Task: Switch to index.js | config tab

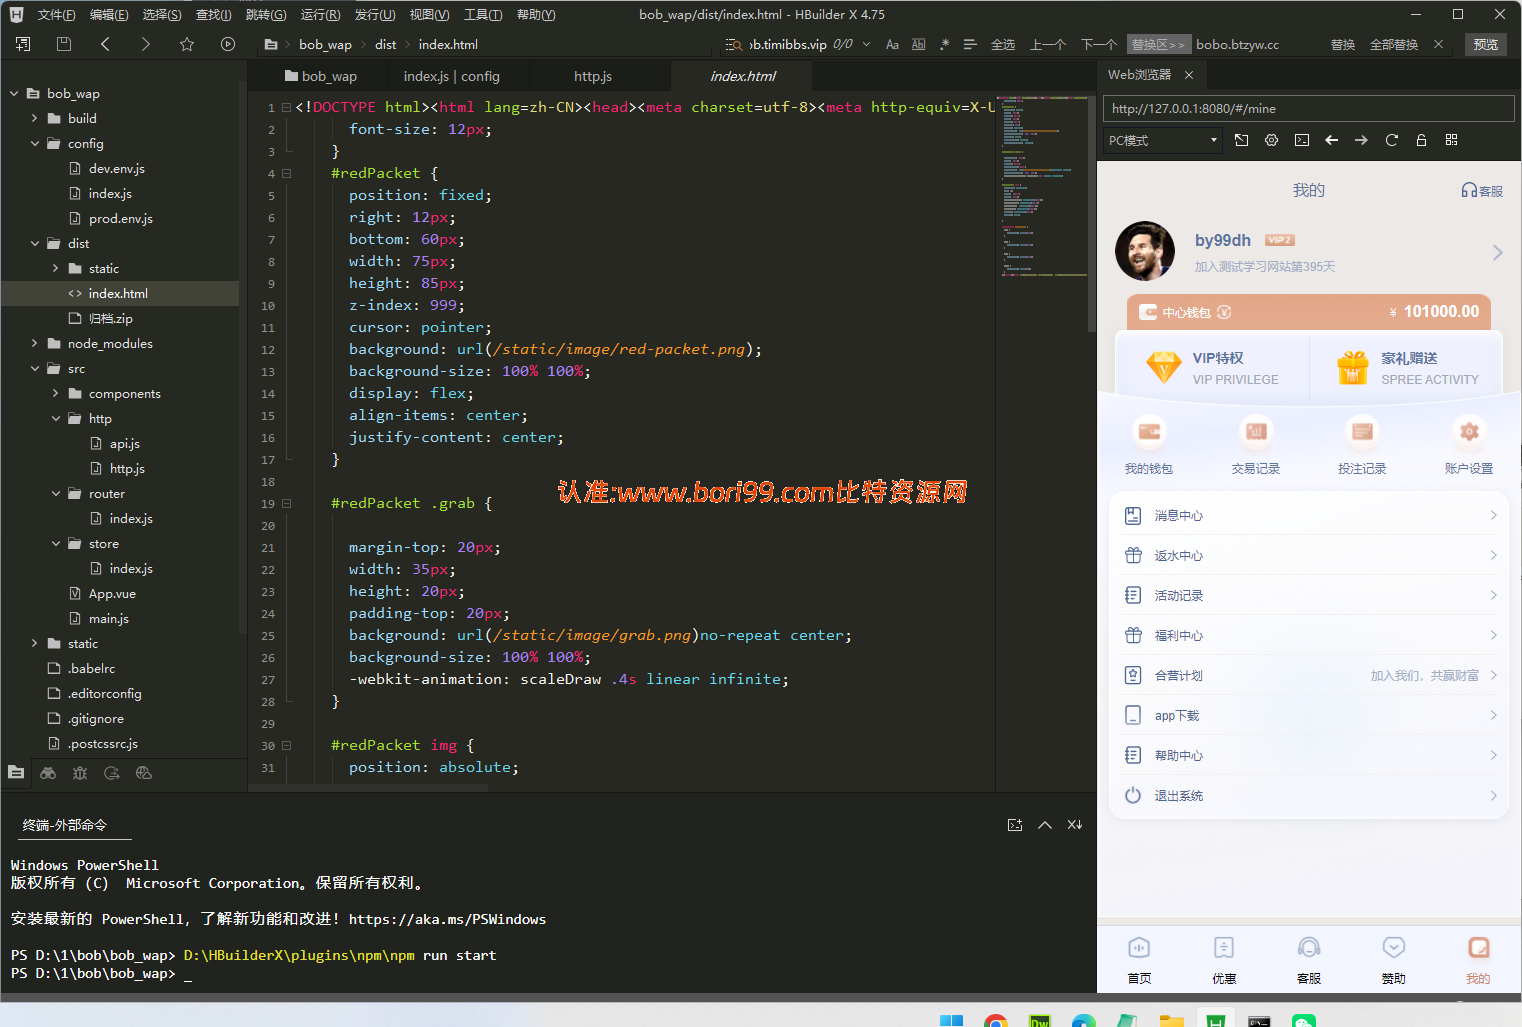Action: tap(451, 76)
